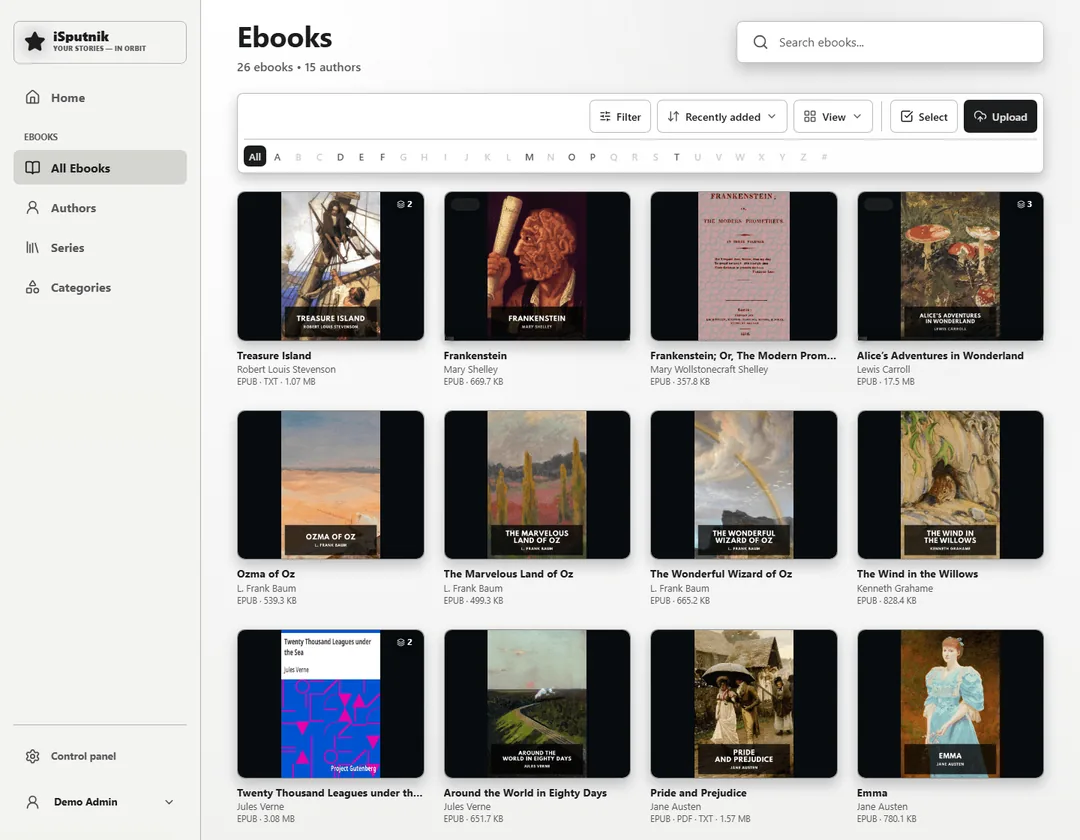
Task: Filter ebooks by letter E
Action: (361, 157)
